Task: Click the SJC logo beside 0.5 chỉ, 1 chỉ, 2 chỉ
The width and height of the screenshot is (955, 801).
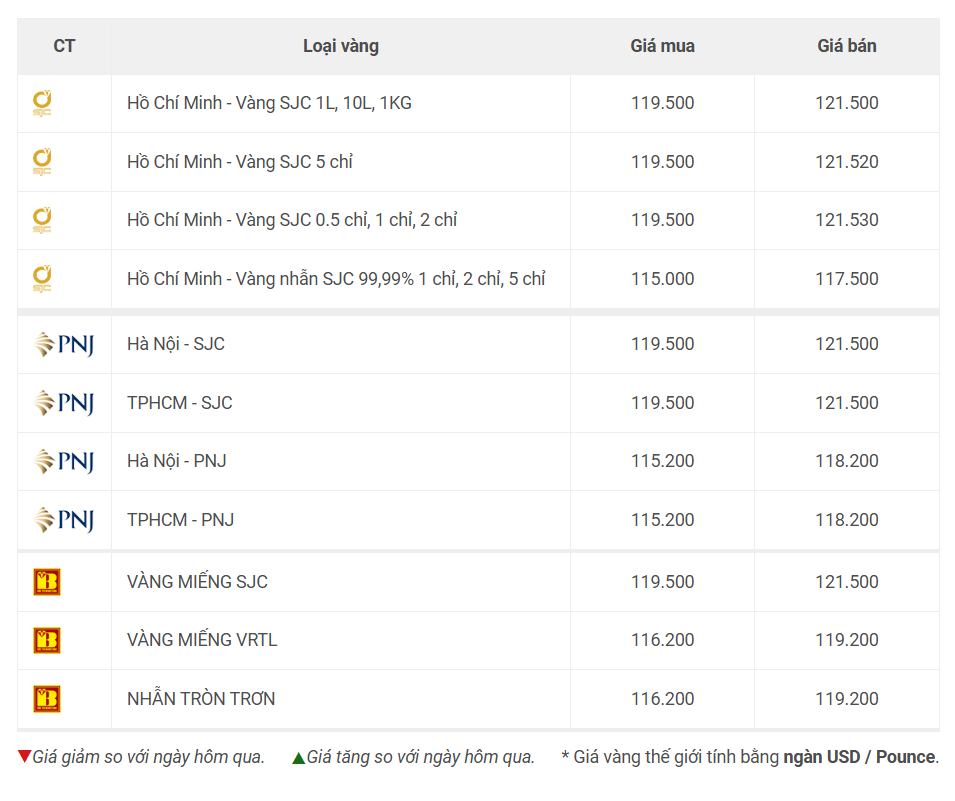Action: coord(42,221)
